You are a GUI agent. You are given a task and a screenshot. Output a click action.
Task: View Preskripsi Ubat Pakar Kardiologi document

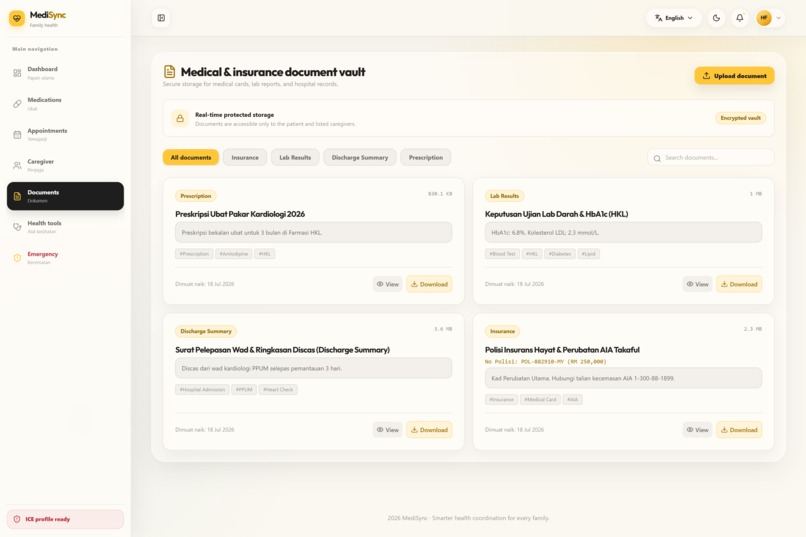388,284
